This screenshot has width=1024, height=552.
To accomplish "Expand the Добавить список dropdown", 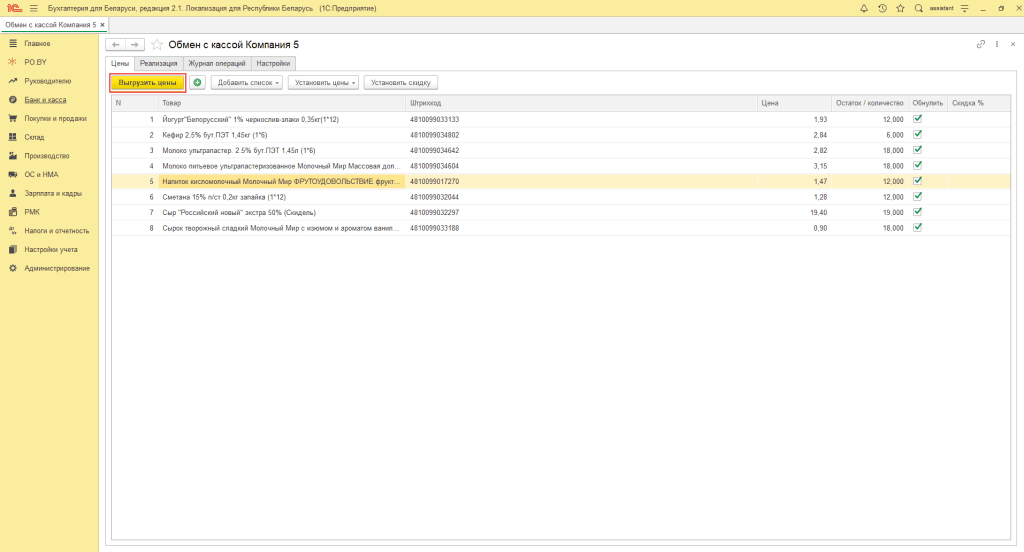I will pos(247,82).
